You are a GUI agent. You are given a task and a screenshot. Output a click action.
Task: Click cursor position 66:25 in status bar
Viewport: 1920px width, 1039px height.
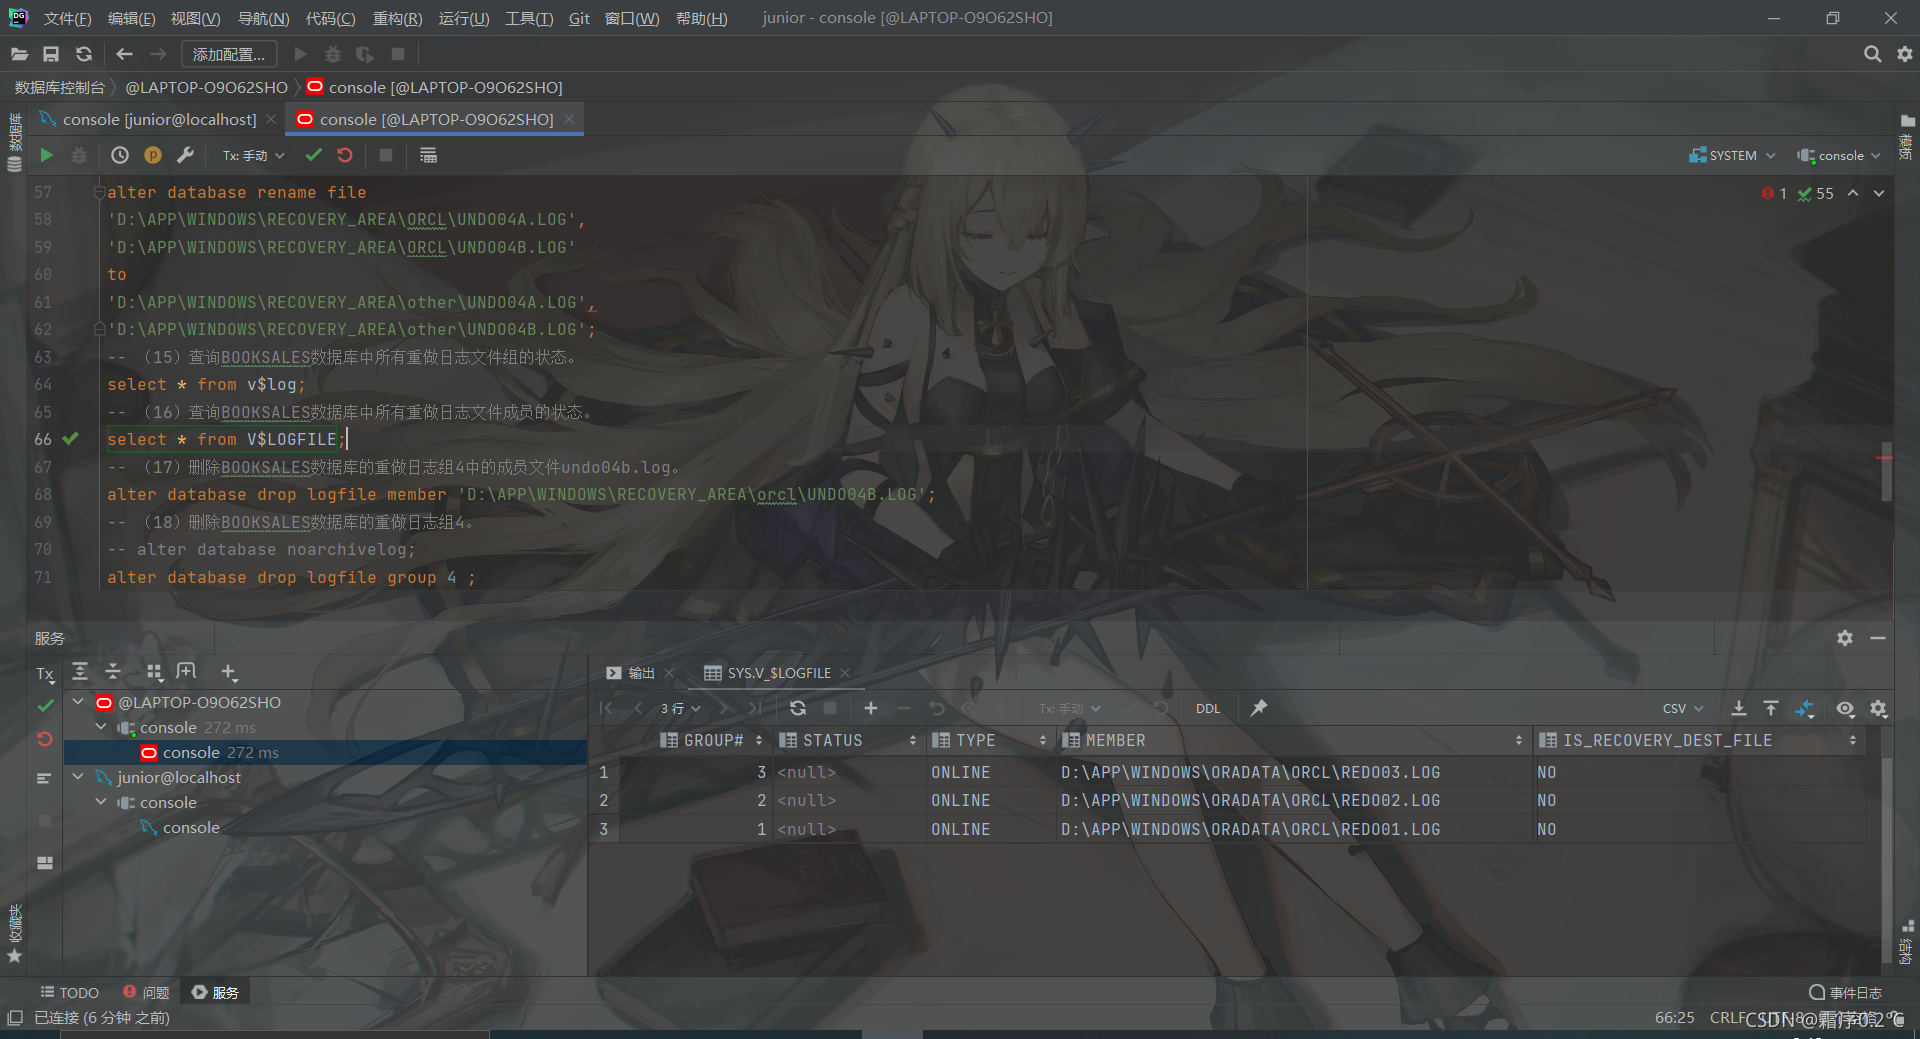1674,1017
